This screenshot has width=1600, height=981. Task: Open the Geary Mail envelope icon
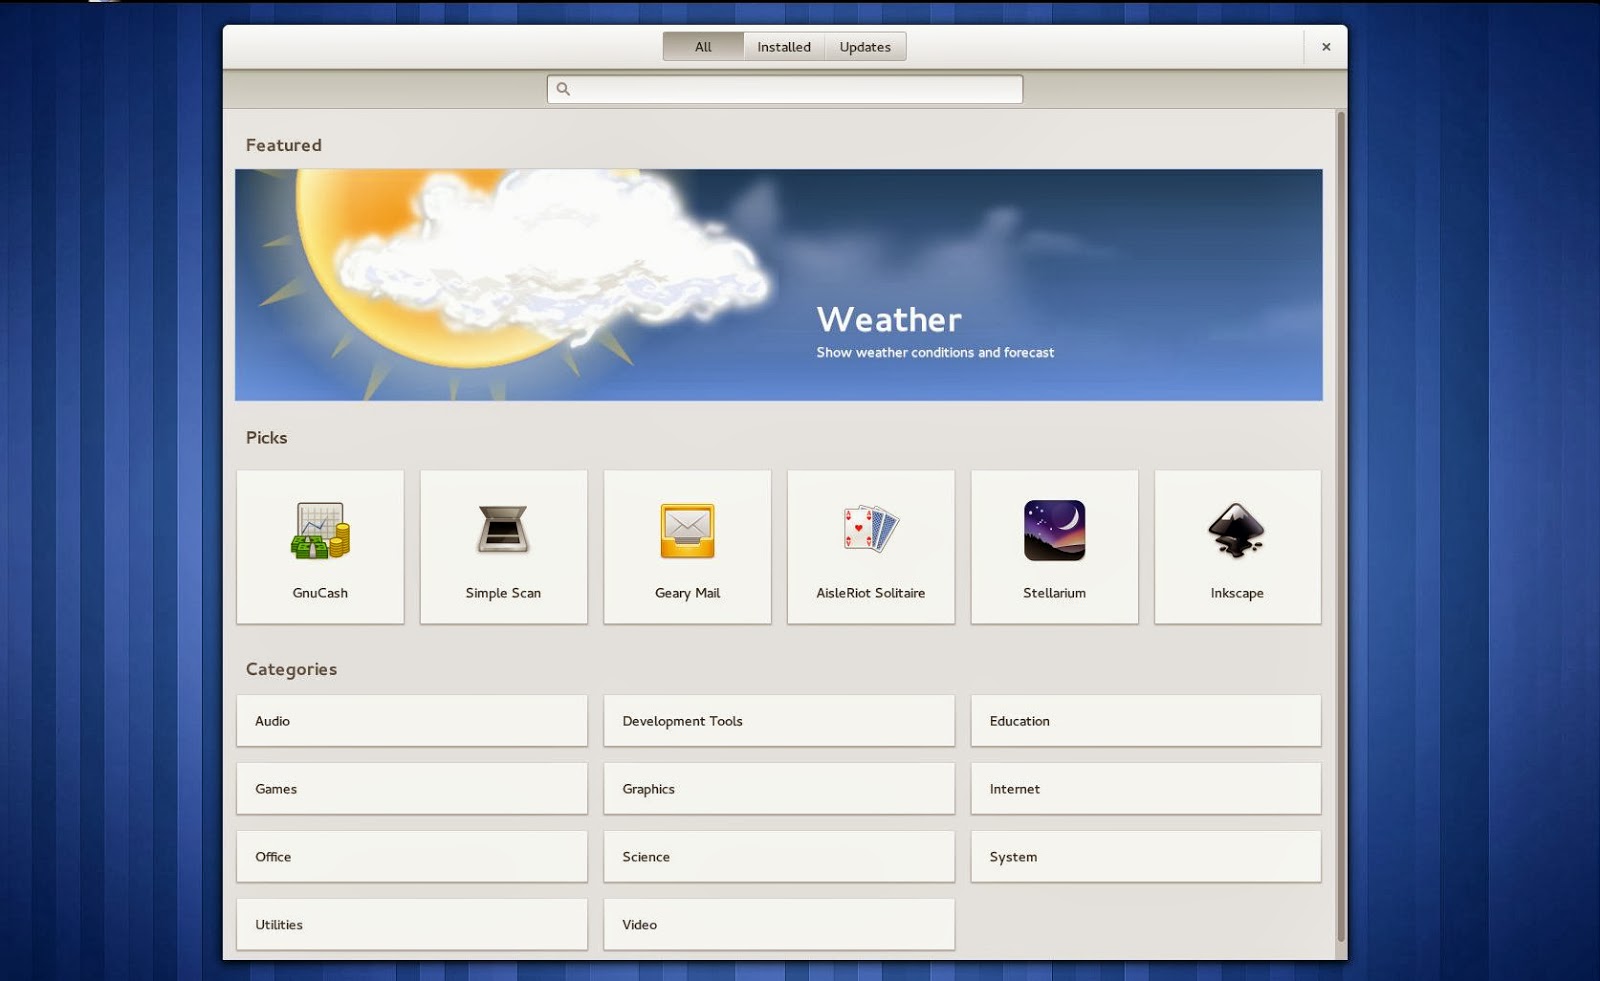687,530
